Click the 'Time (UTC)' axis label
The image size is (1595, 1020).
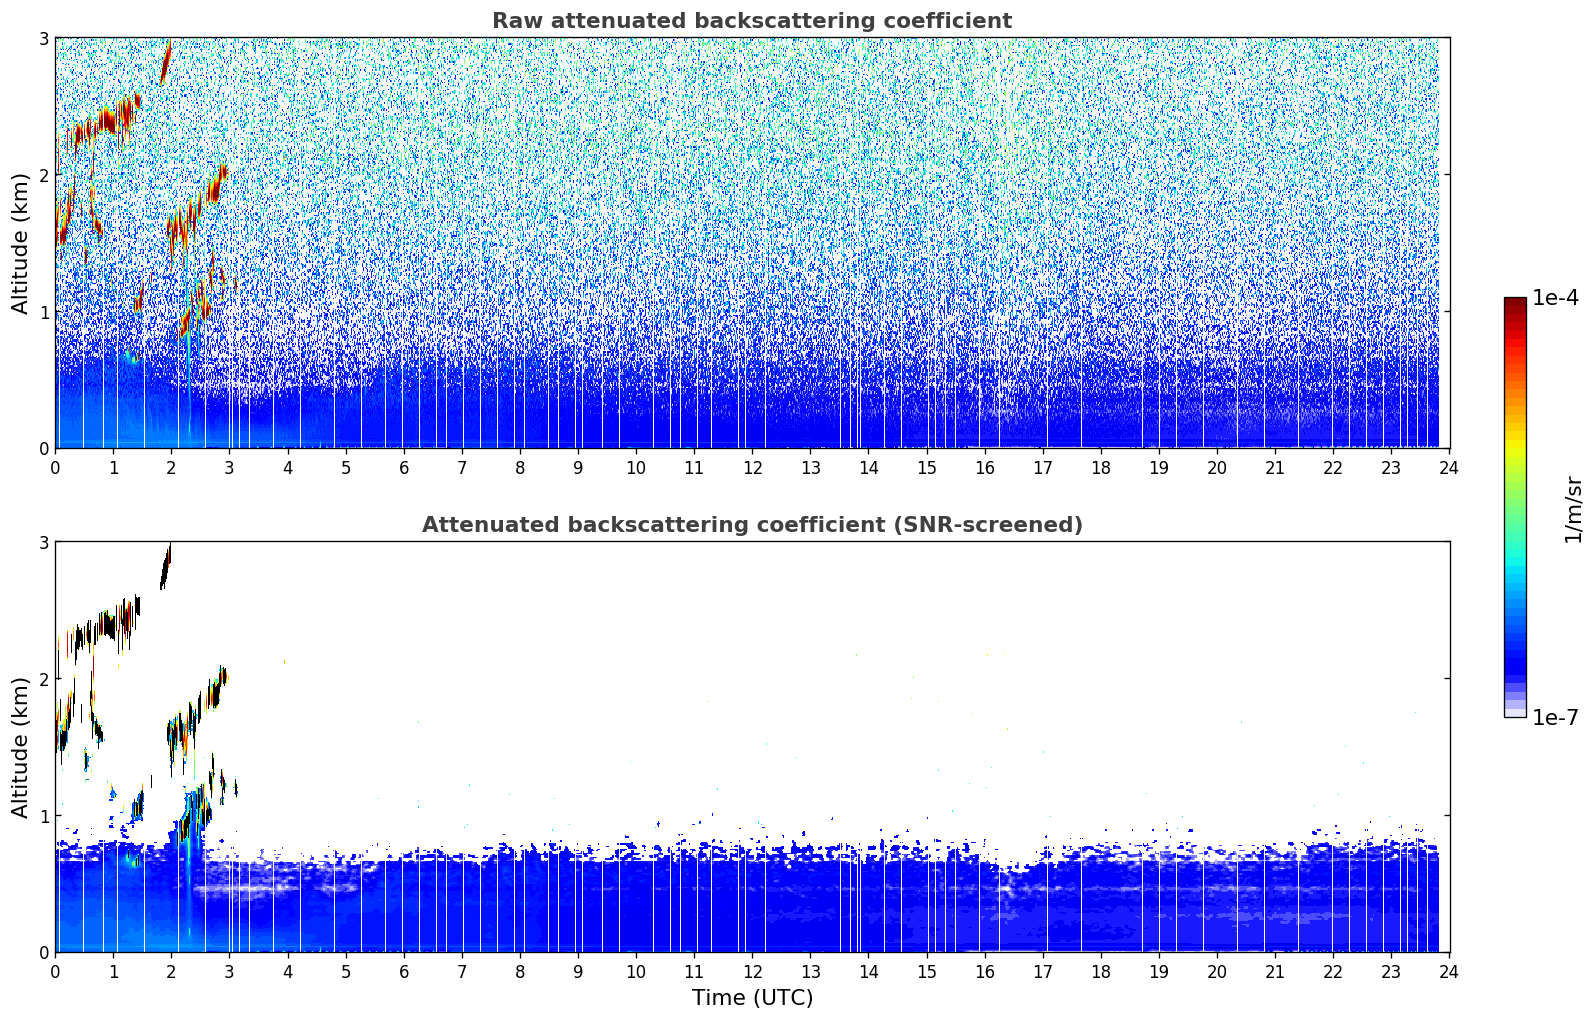(752, 998)
